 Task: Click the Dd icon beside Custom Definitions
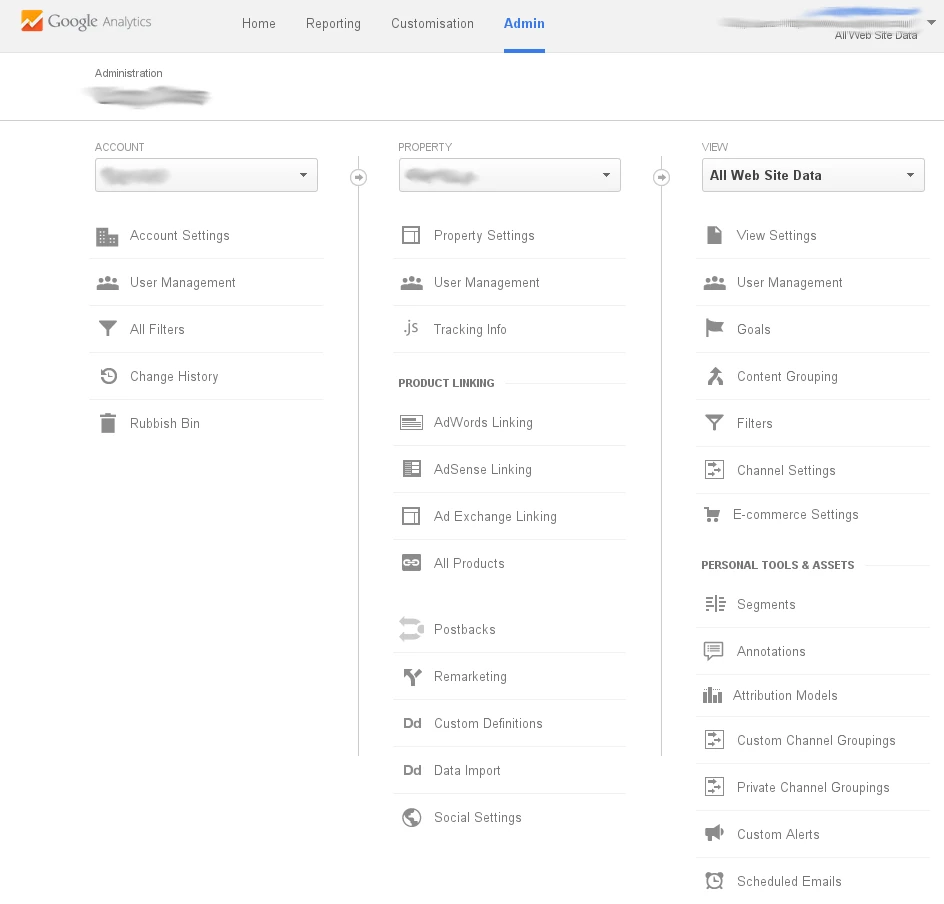click(412, 723)
